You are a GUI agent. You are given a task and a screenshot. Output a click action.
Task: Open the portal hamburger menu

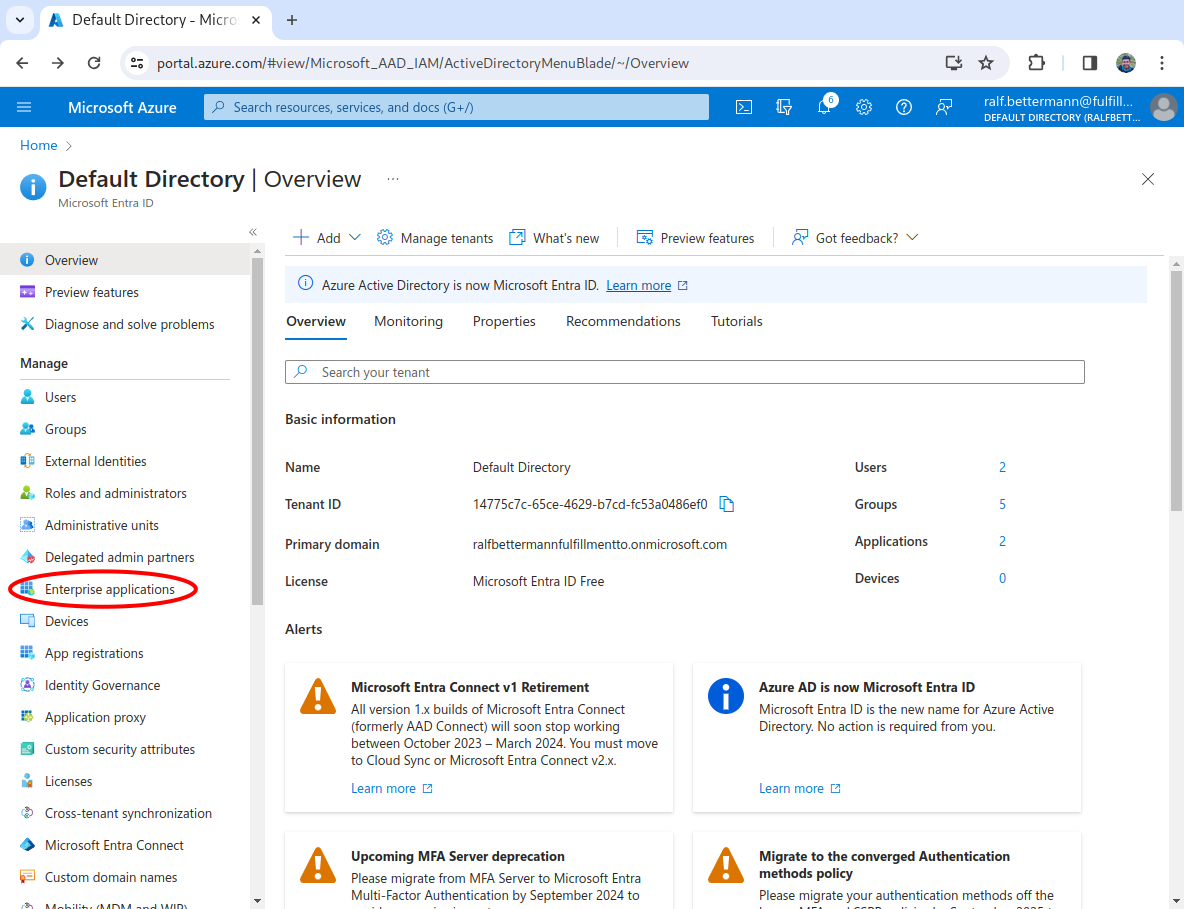coord(25,107)
